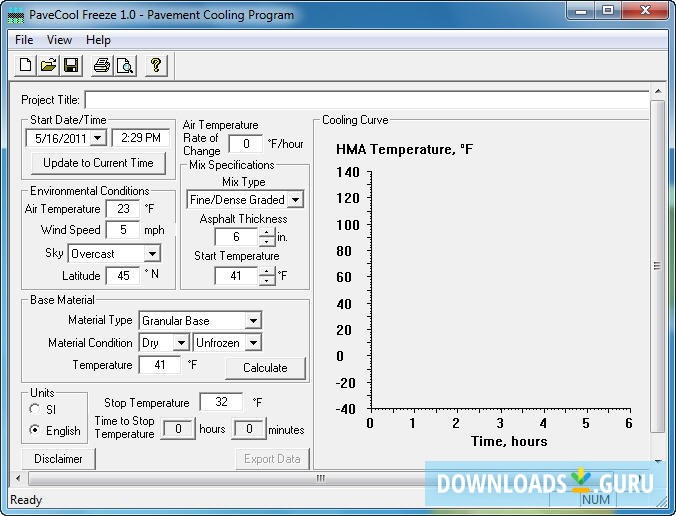The width and height of the screenshot is (676, 516).
Task: Click the horizontal scrollbar left arrow
Action: click(x=18, y=478)
